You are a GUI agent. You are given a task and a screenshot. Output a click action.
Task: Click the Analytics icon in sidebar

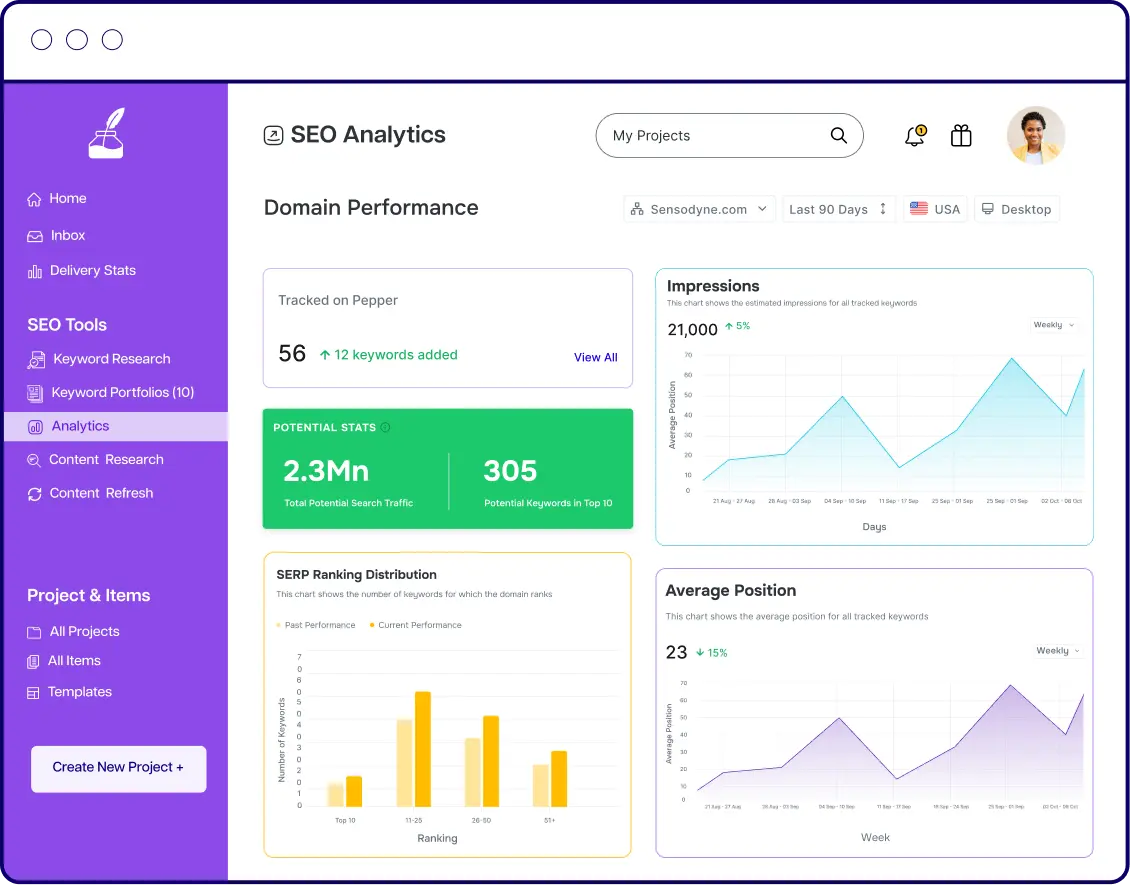[35, 427]
